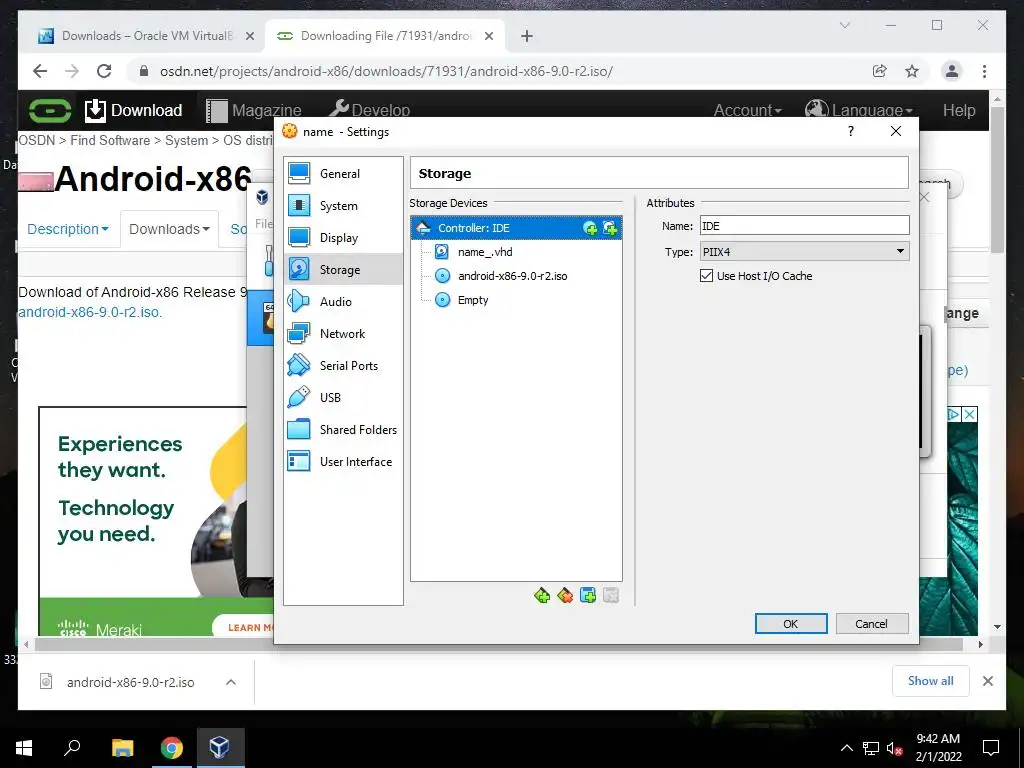This screenshot has width=1024, height=768.
Task: Open Windows Start menu
Action: coord(24,747)
